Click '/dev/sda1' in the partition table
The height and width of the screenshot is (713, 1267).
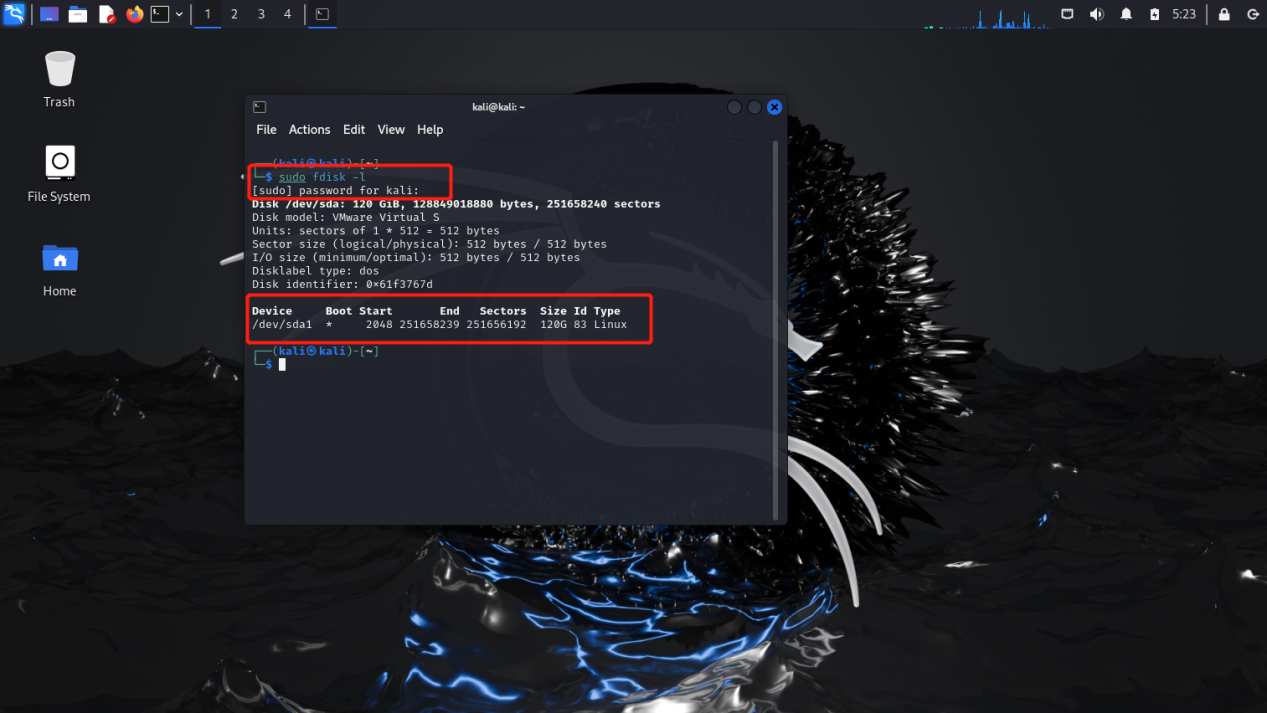click(x=282, y=325)
